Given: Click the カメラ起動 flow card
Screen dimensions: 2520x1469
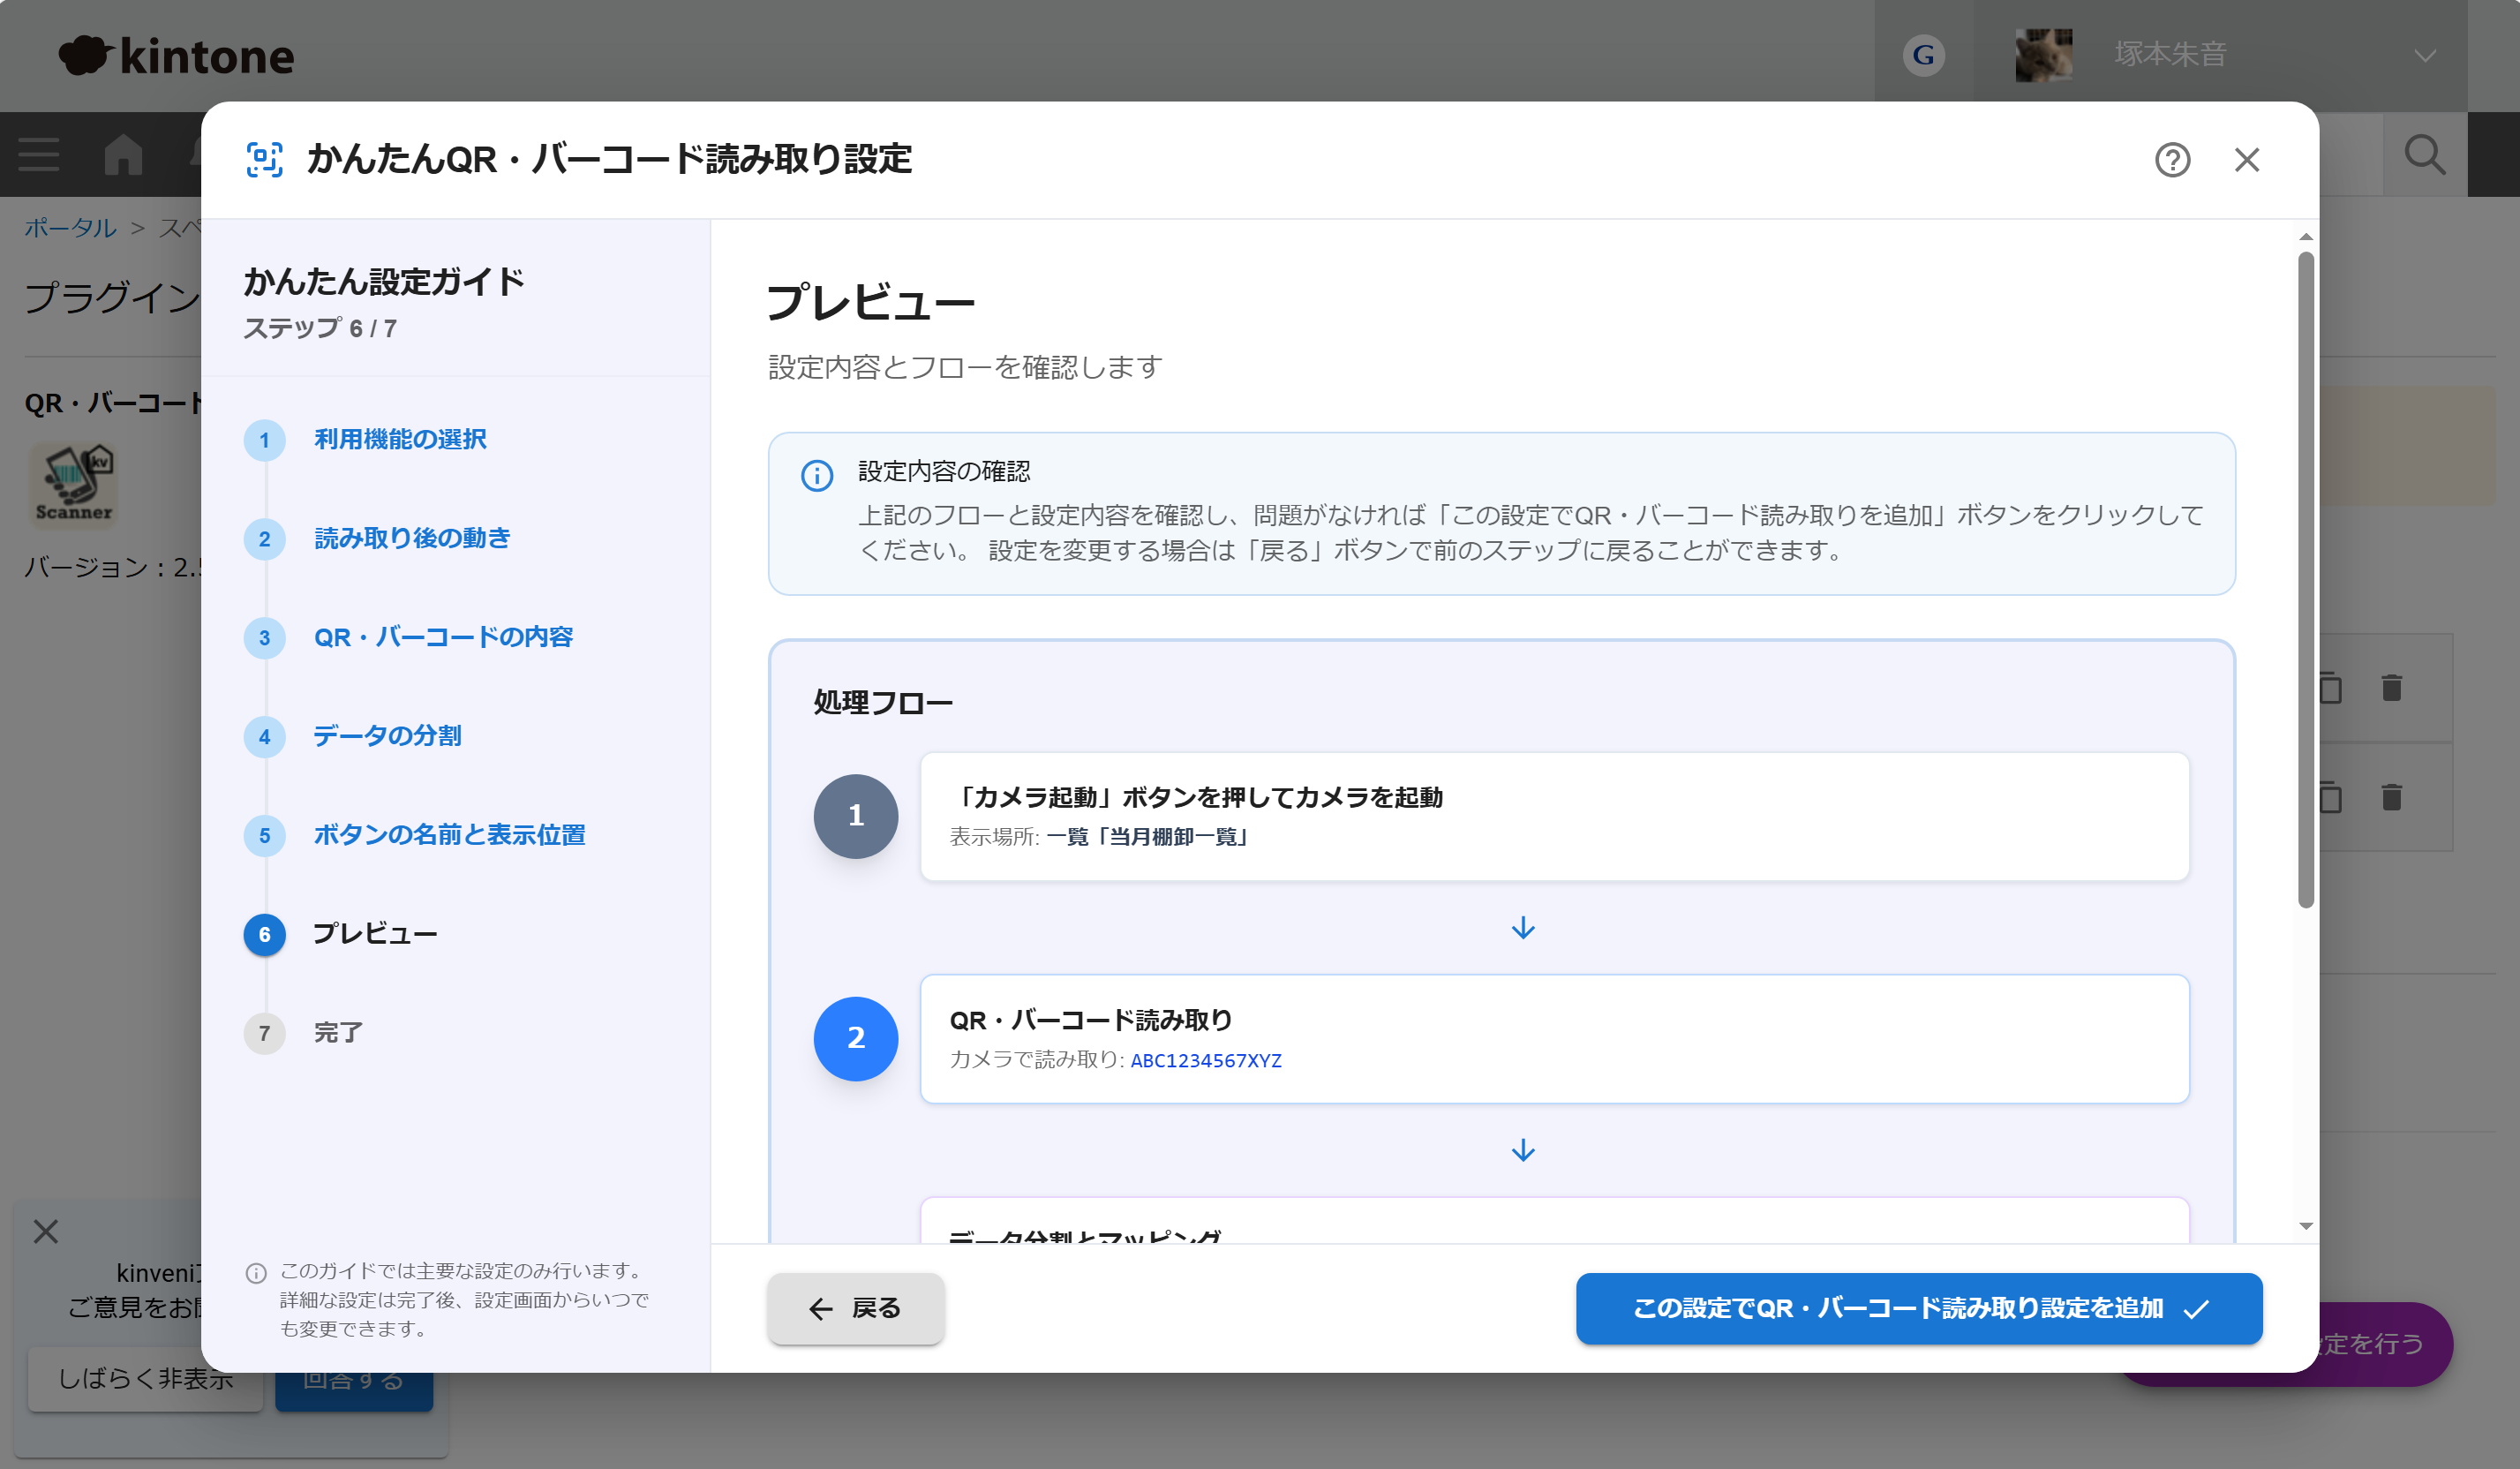Looking at the screenshot, I should (x=1554, y=816).
